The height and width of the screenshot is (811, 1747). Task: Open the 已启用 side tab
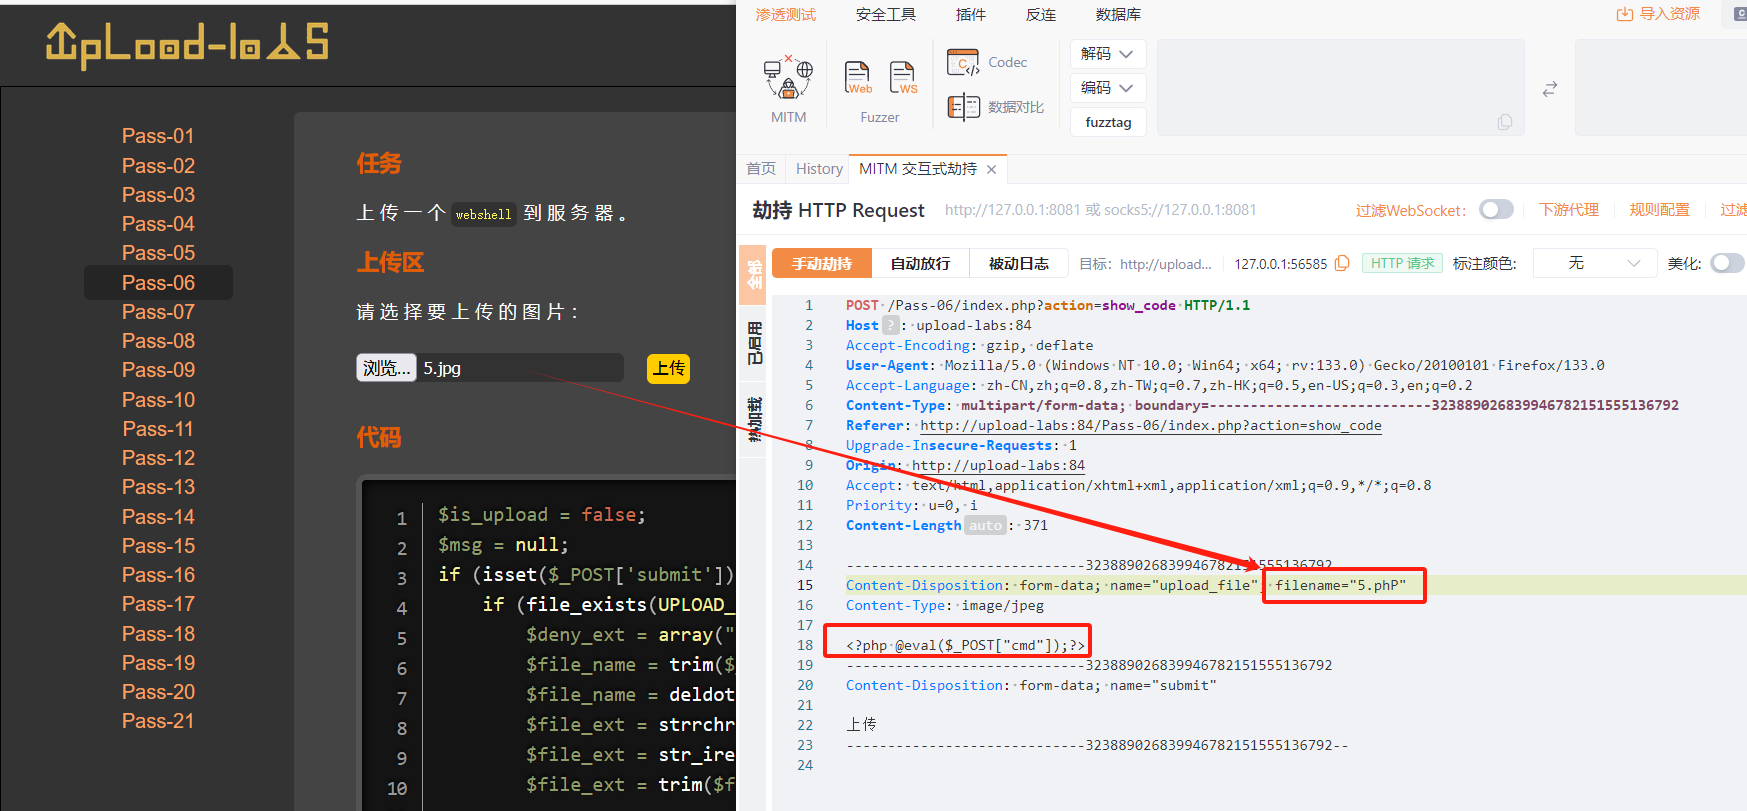(x=753, y=343)
